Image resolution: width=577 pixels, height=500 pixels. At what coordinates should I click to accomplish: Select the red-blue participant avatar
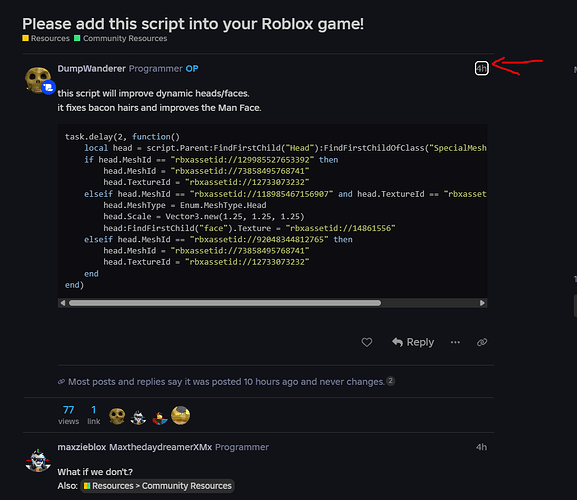tap(160, 417)
